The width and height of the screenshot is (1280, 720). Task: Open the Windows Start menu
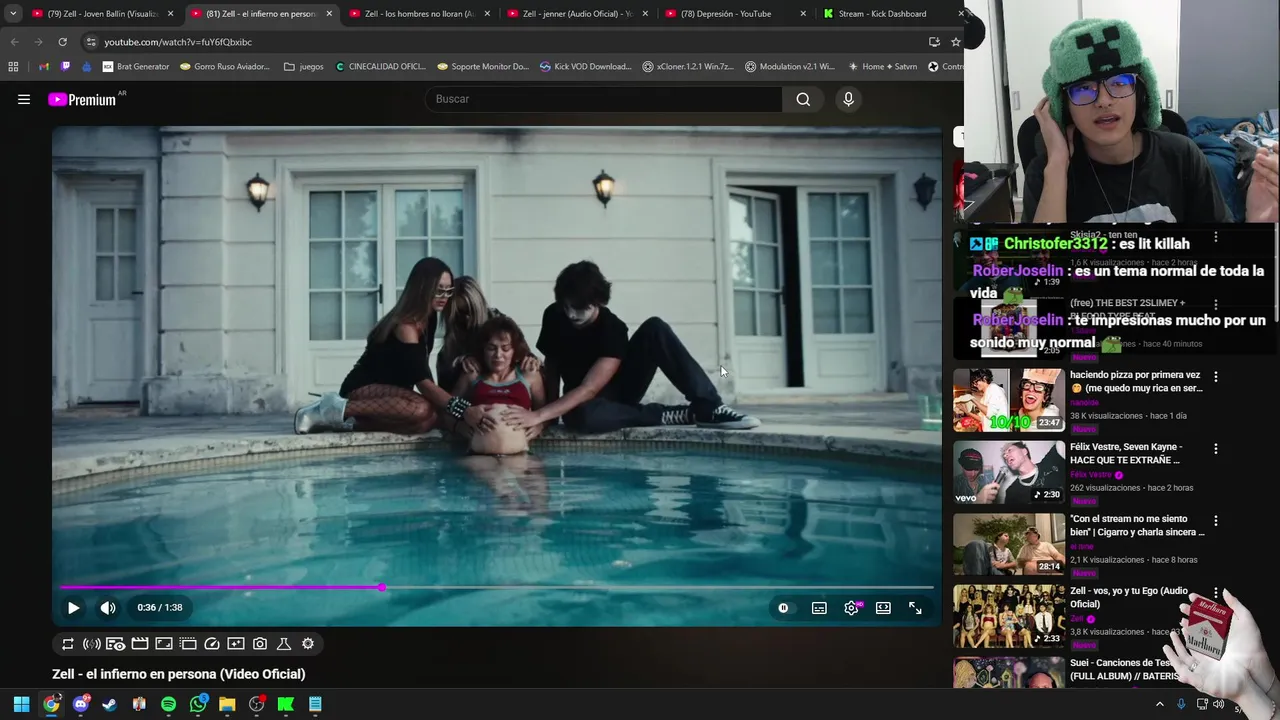click(22, 705)
